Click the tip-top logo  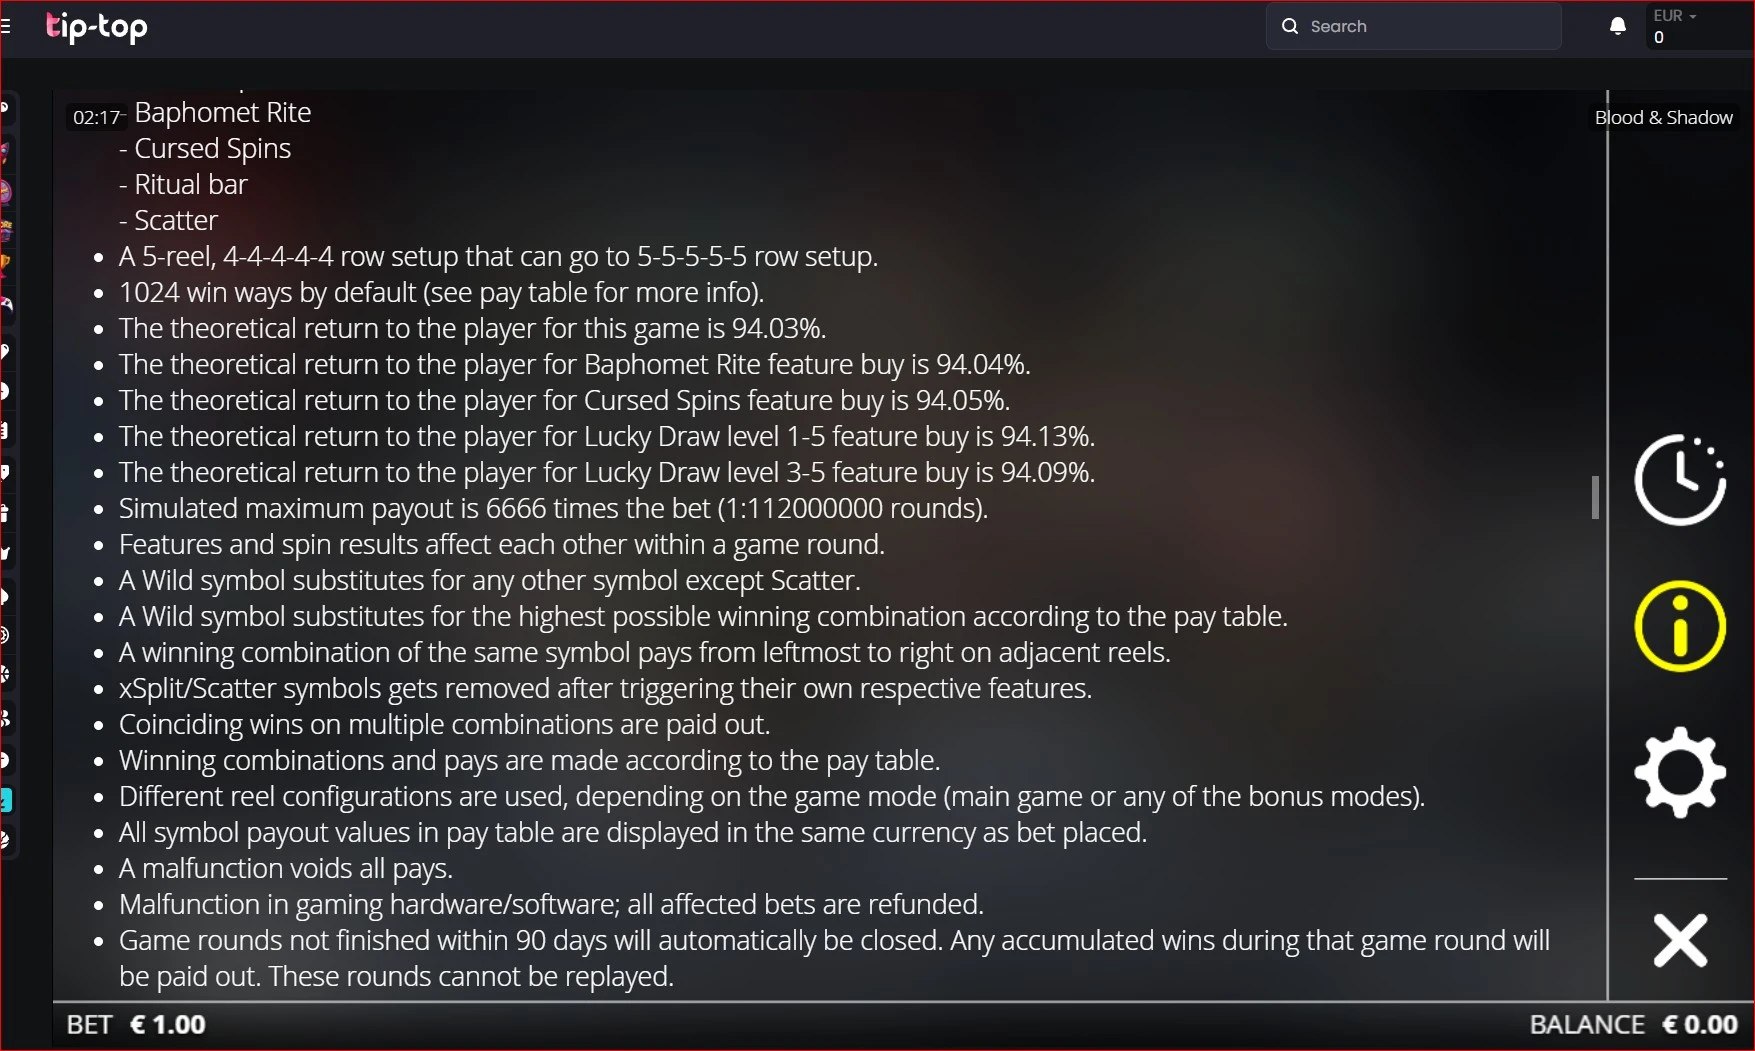coord(97,27)
